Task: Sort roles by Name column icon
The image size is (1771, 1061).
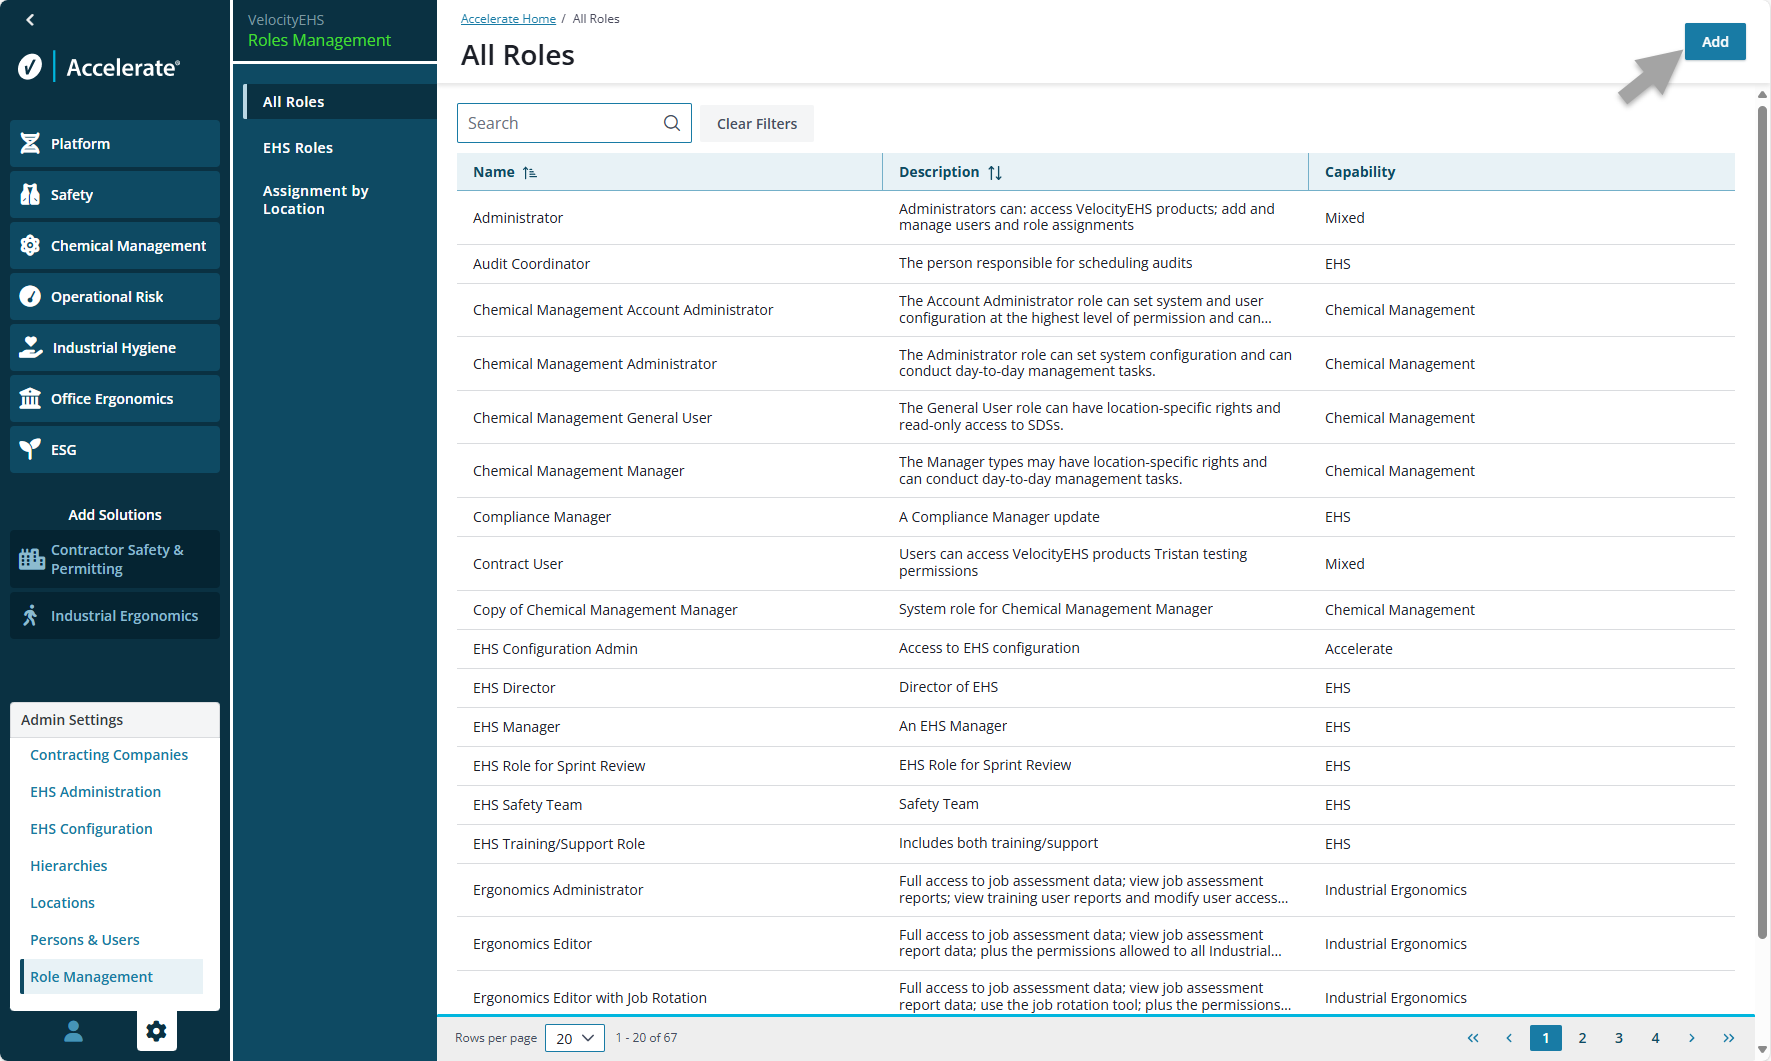Action: (530, 173)
